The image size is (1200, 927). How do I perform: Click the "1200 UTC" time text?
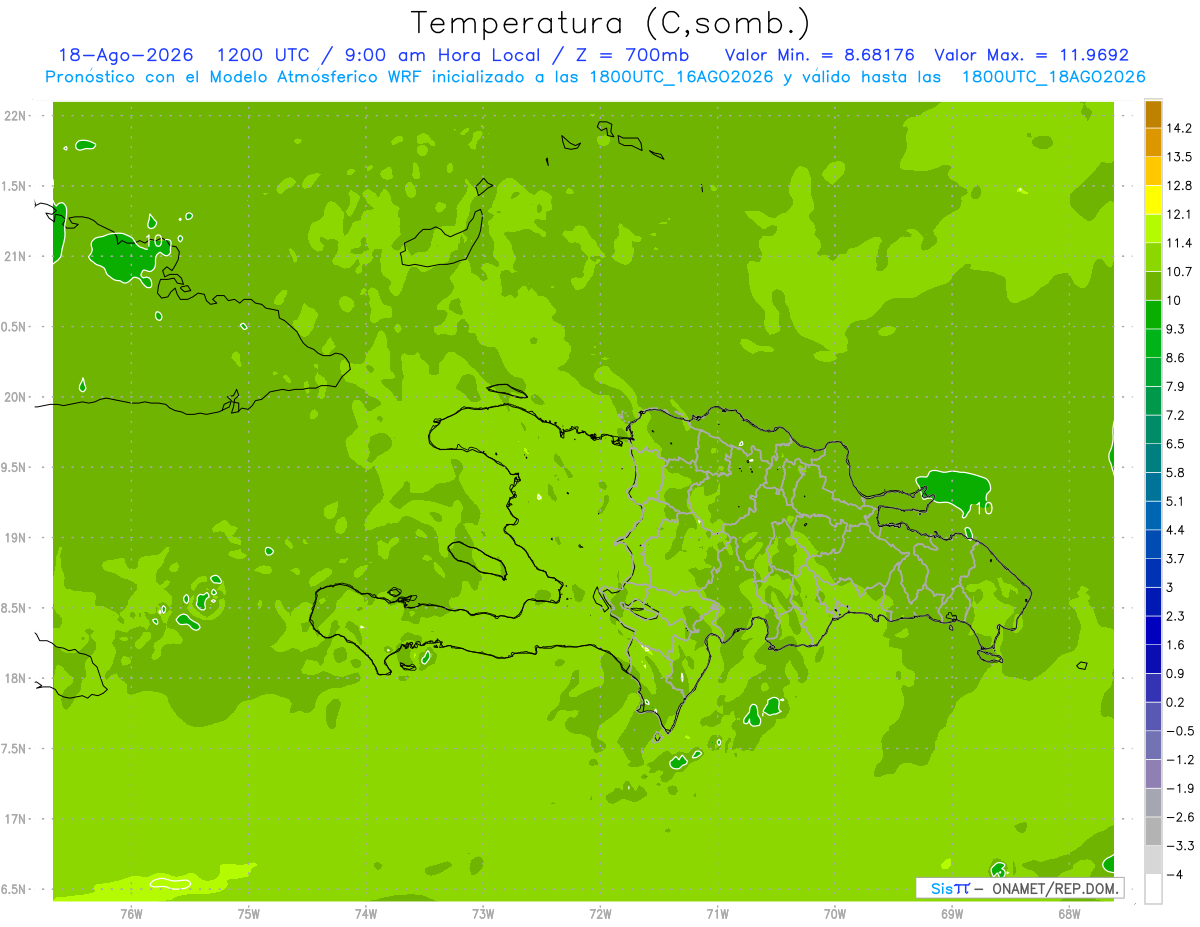coord(263,55)
